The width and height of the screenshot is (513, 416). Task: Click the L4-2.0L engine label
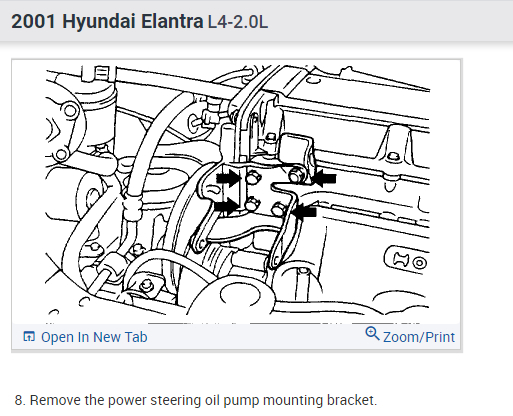(x=238, y=22)
